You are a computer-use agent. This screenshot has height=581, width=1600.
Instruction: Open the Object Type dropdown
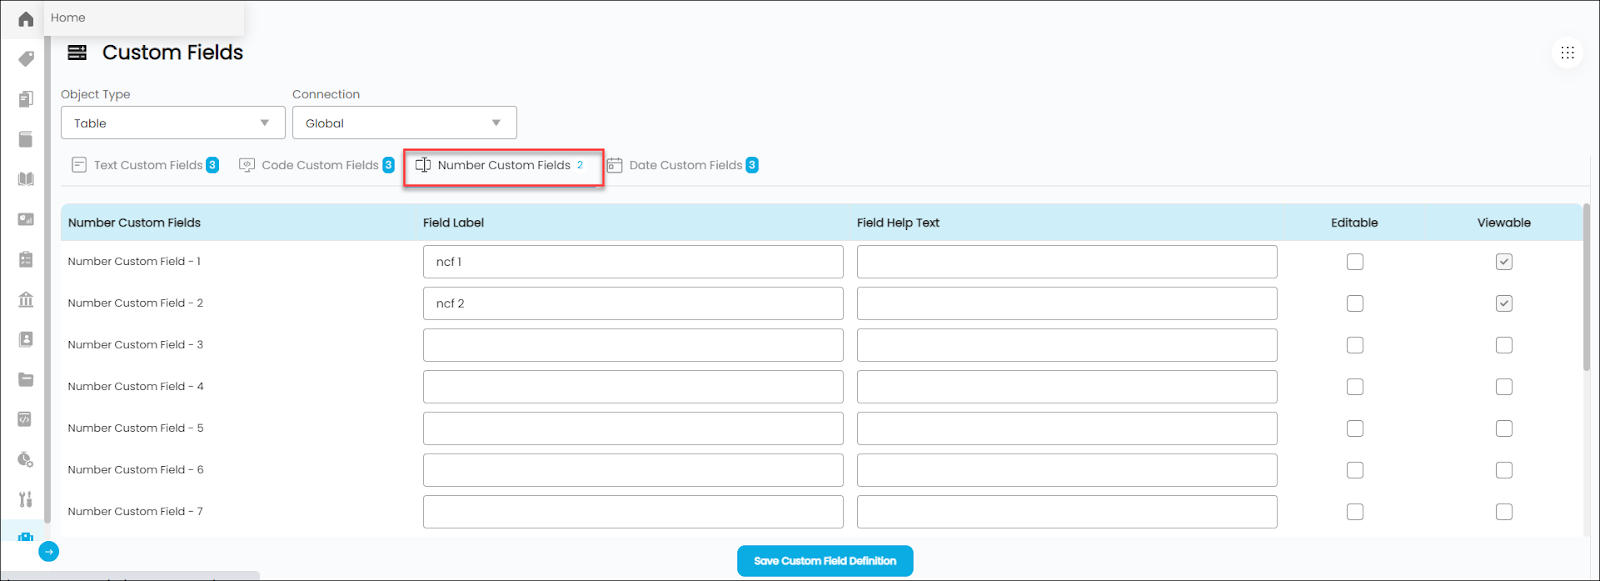[x=173, y=123]
